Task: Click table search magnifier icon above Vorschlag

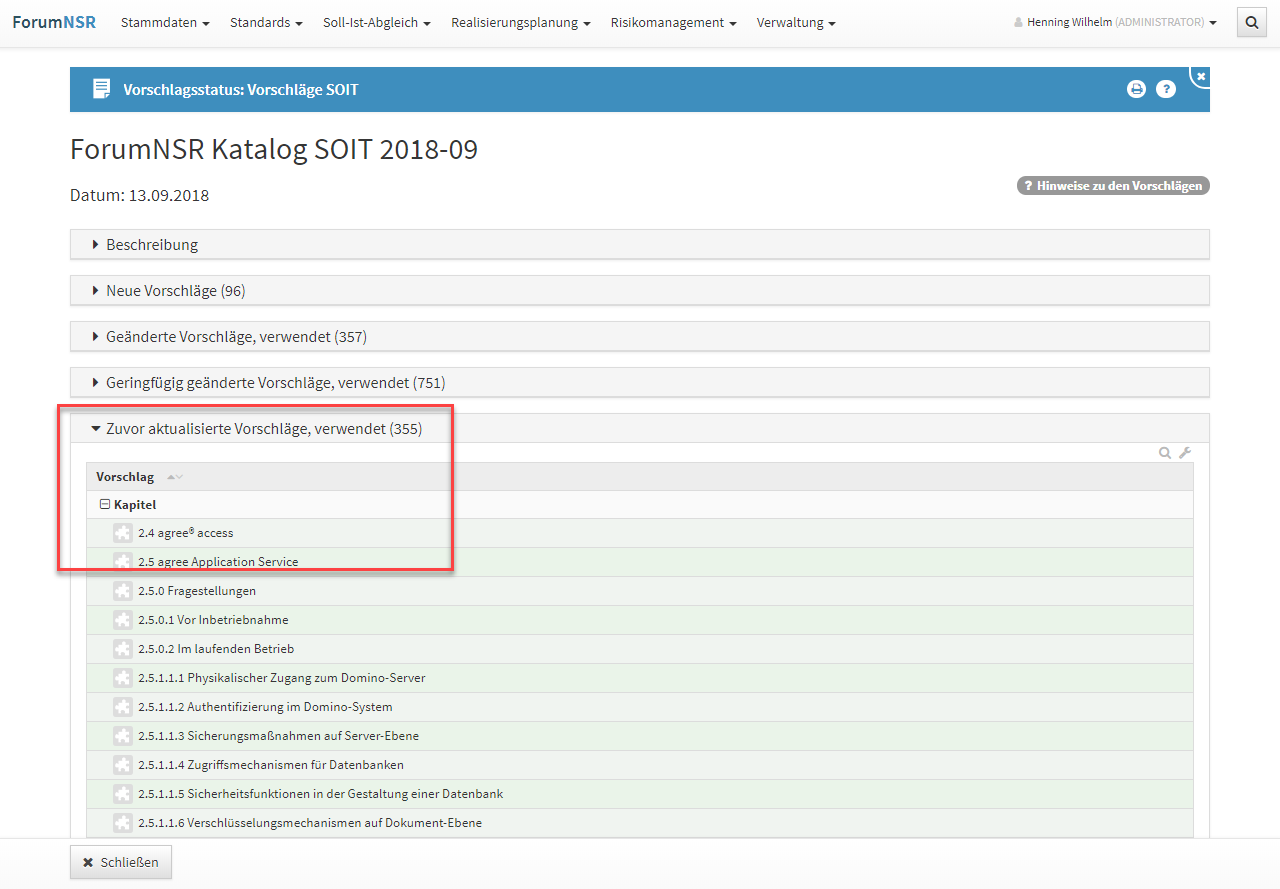Action: tap(1165, 453)
